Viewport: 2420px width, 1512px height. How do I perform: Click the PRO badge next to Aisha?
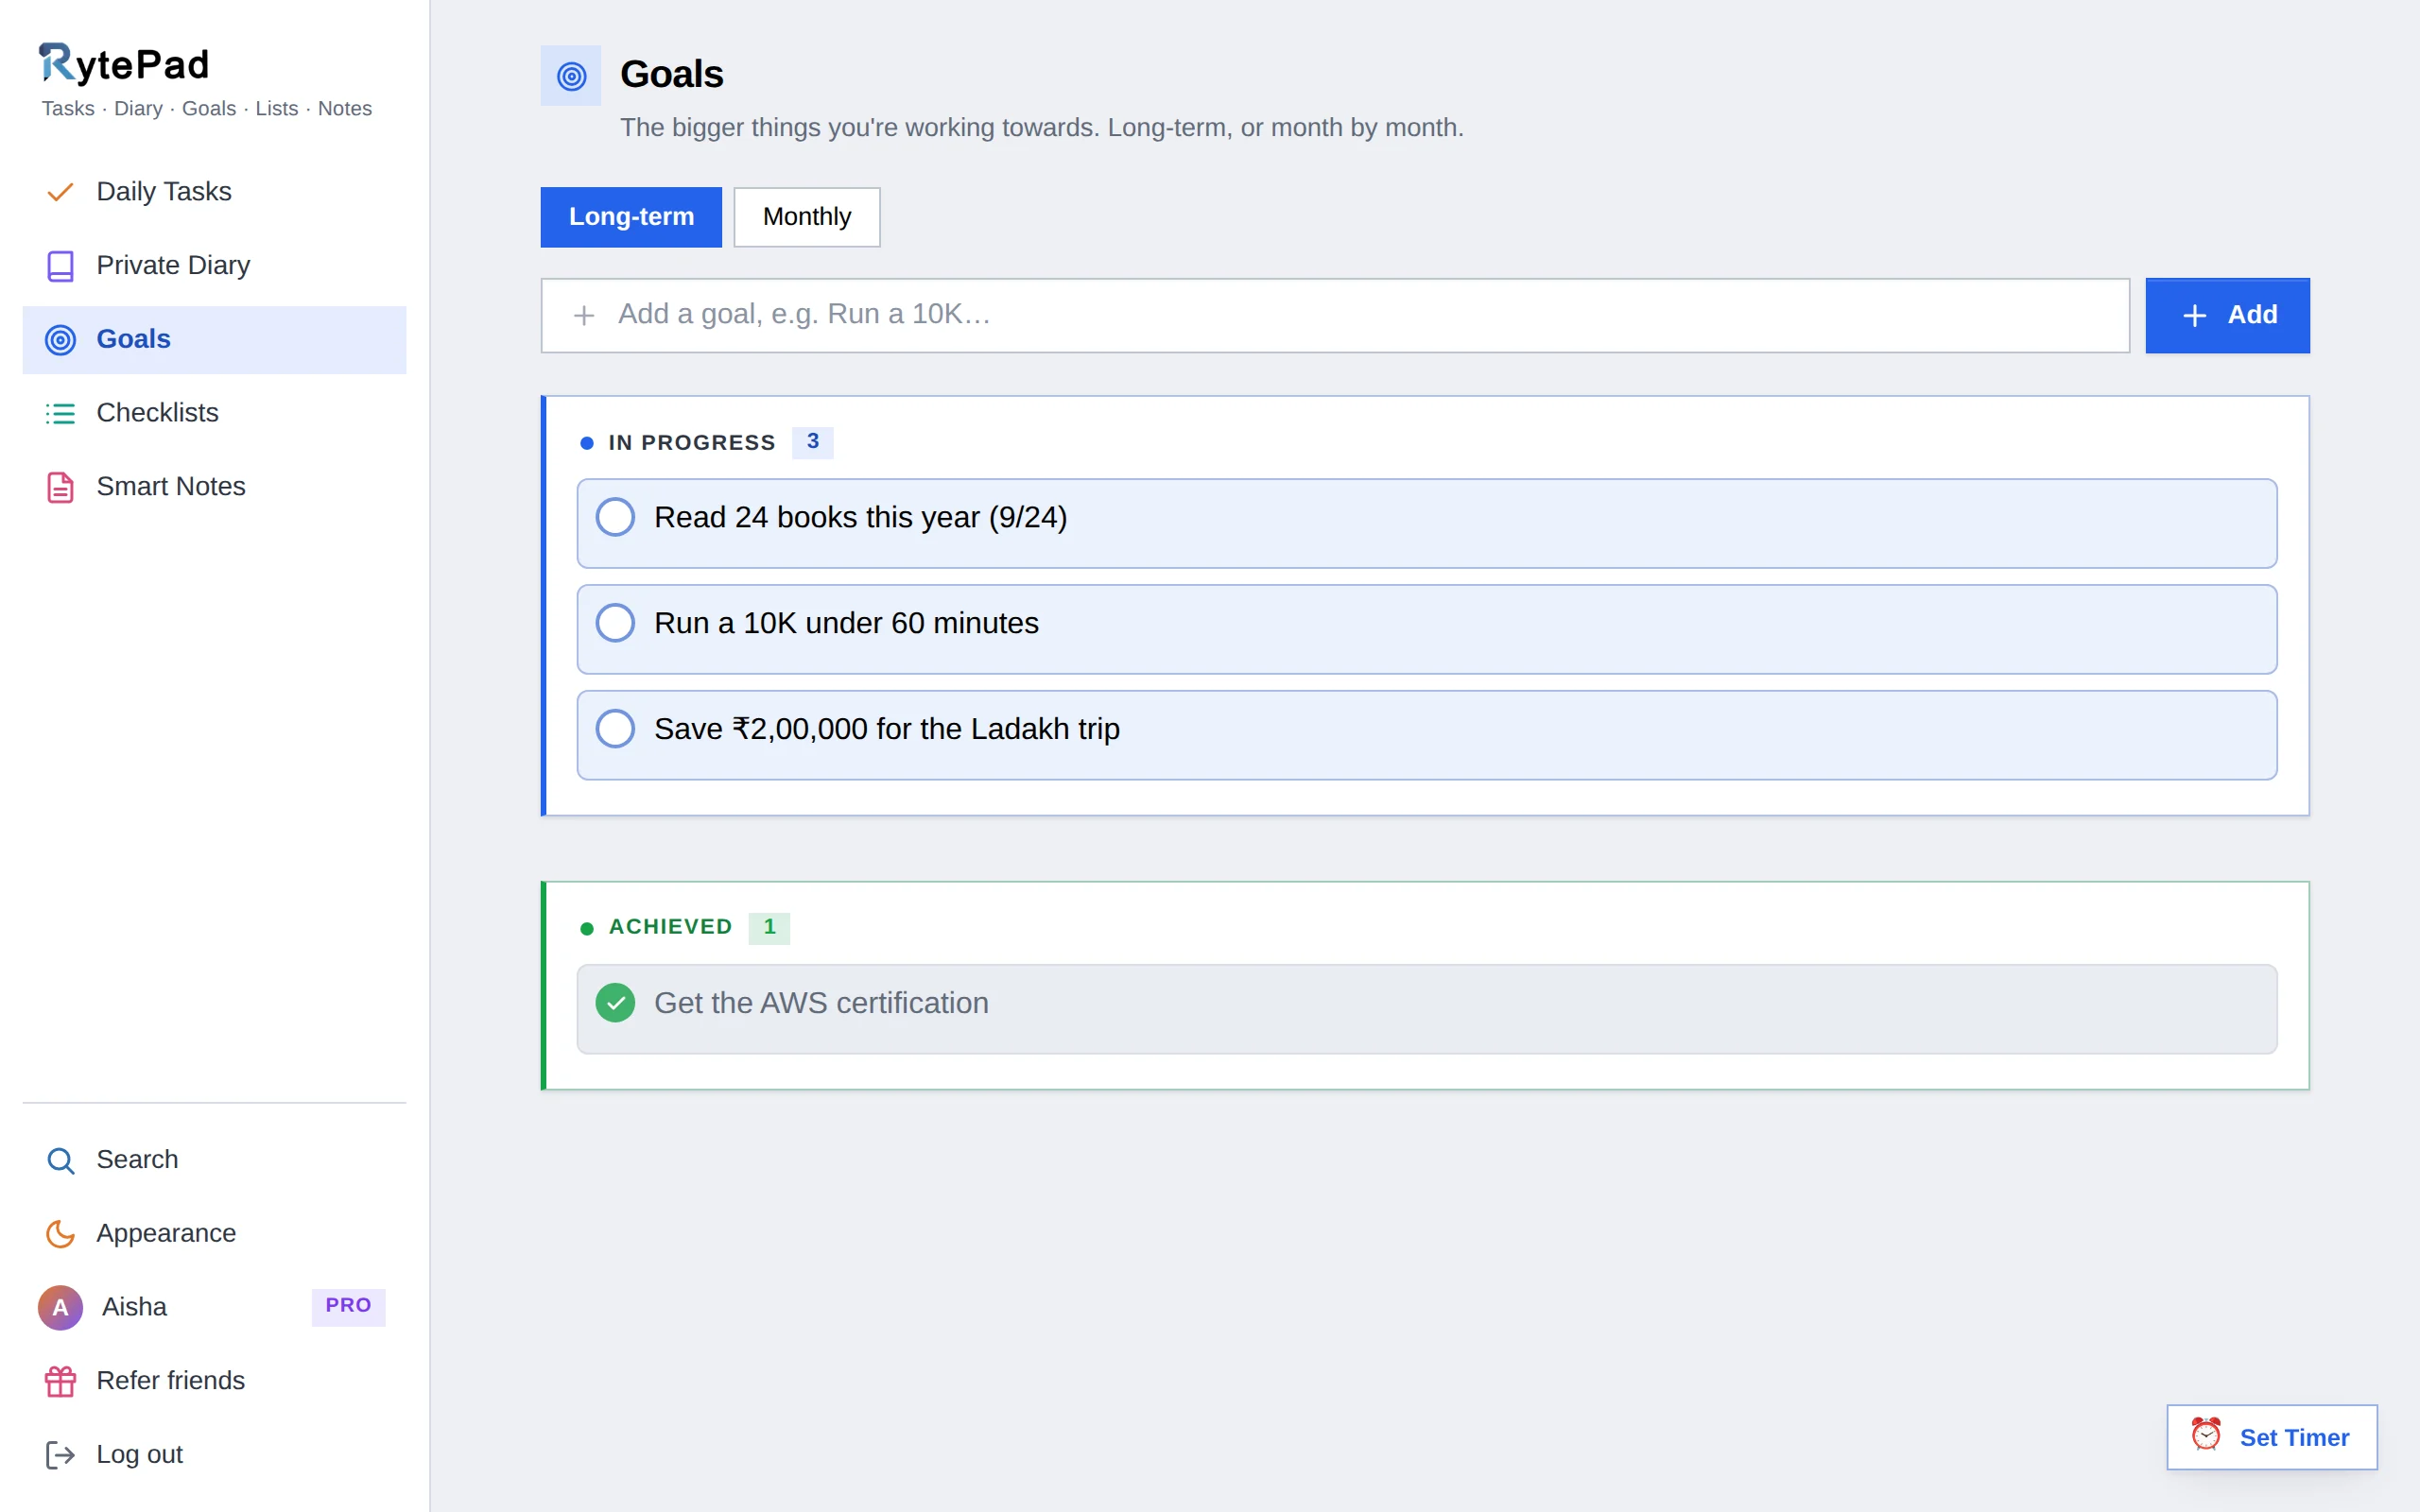(x=348, y=1306)
